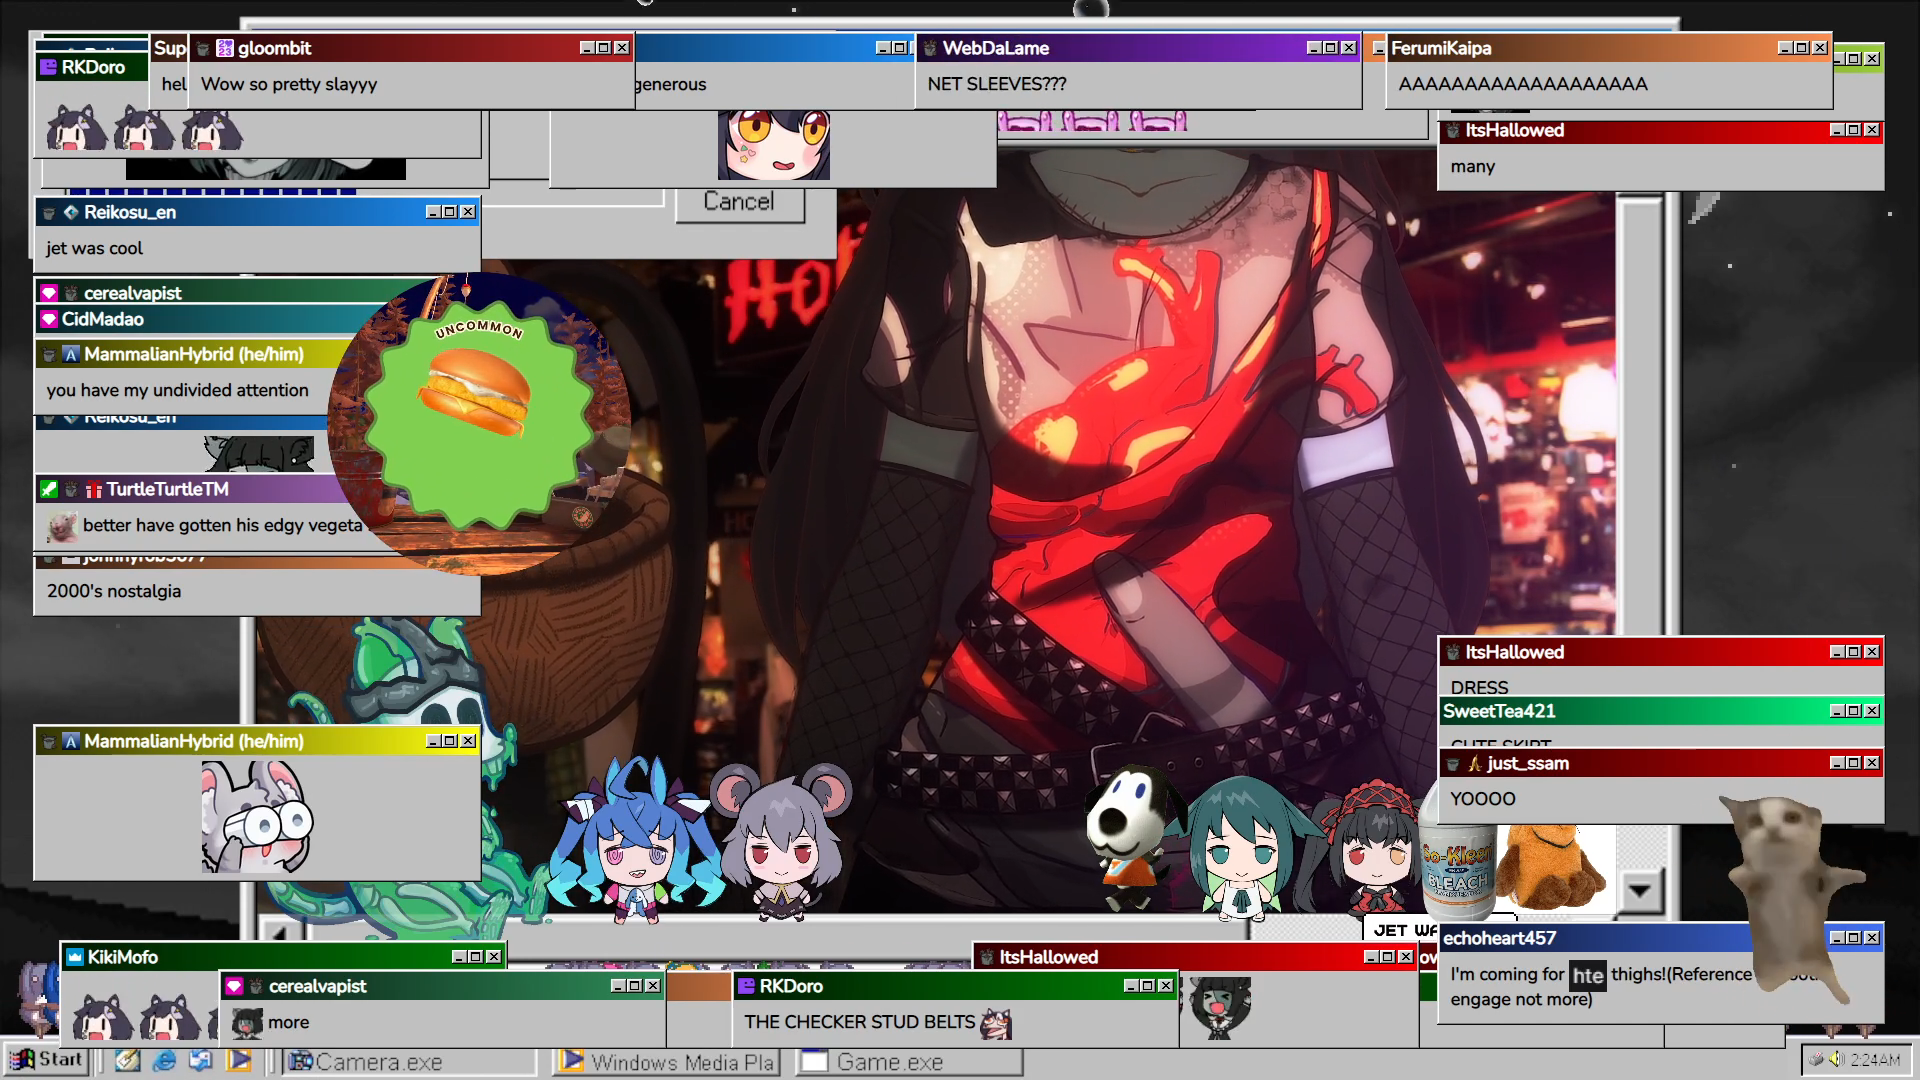Select the FerumiKaipa window title bar
This screenshot has height=1080, width=1920.
click(1608, 48)
